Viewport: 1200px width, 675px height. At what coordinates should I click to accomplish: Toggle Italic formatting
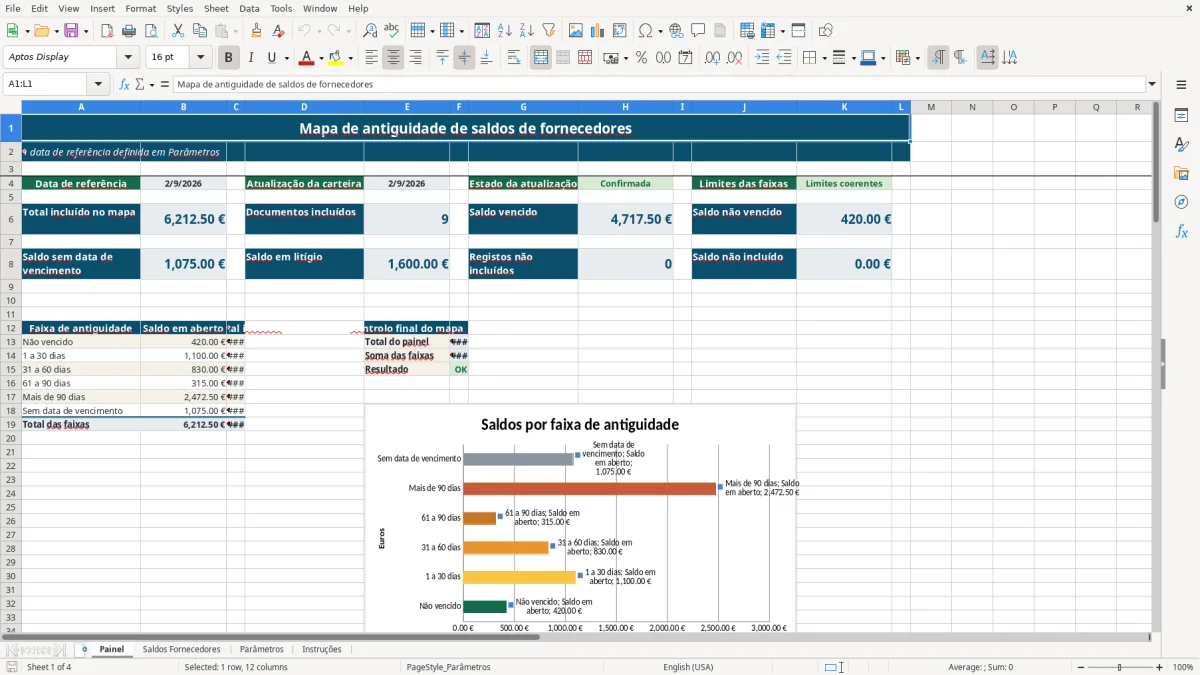[x=251, y=58]
